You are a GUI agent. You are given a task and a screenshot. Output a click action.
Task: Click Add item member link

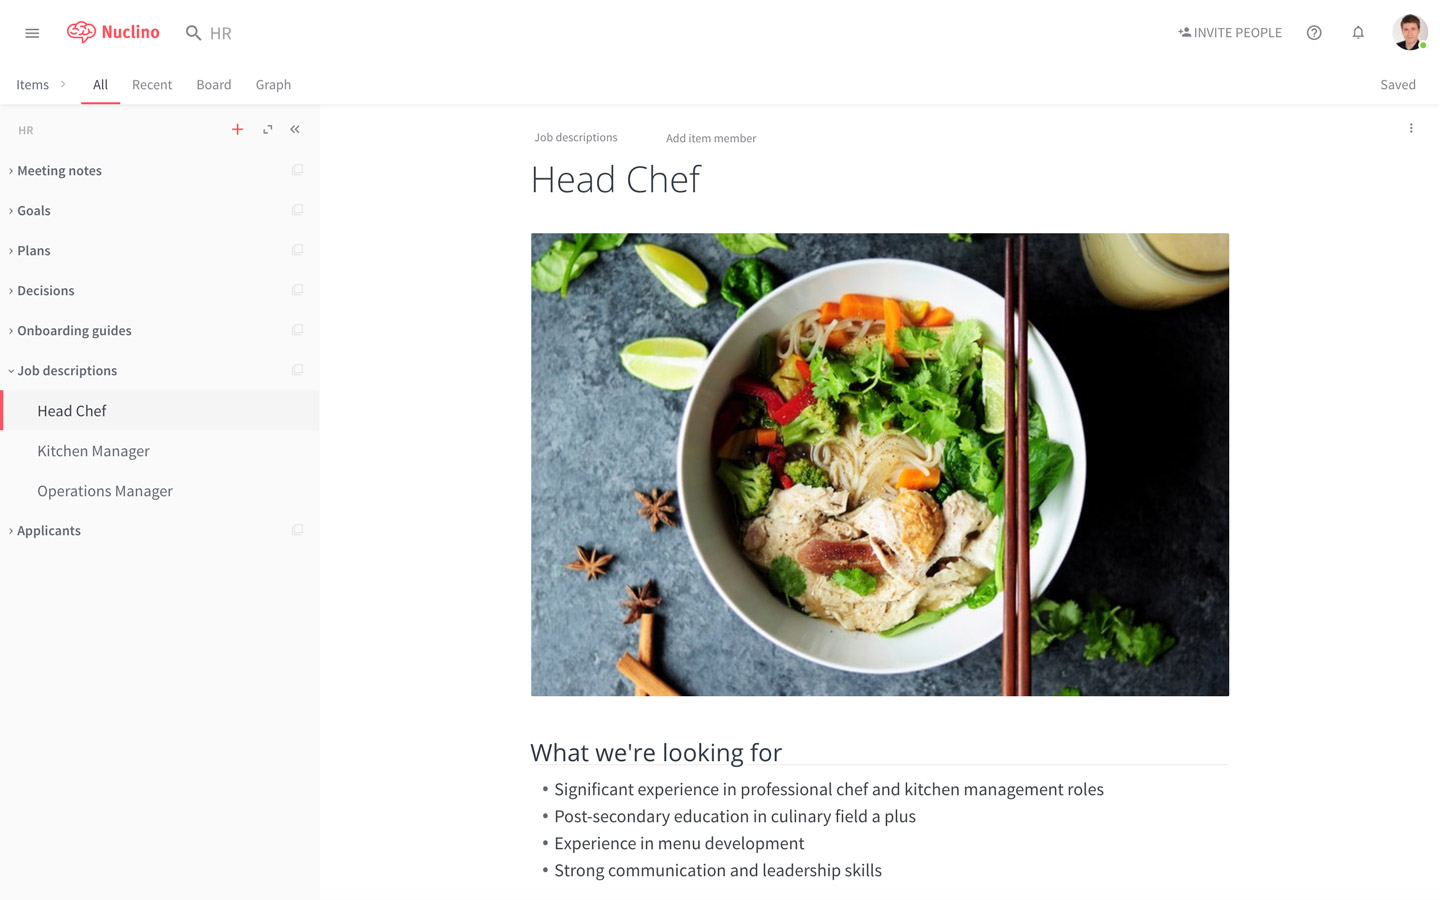point(711,138)
